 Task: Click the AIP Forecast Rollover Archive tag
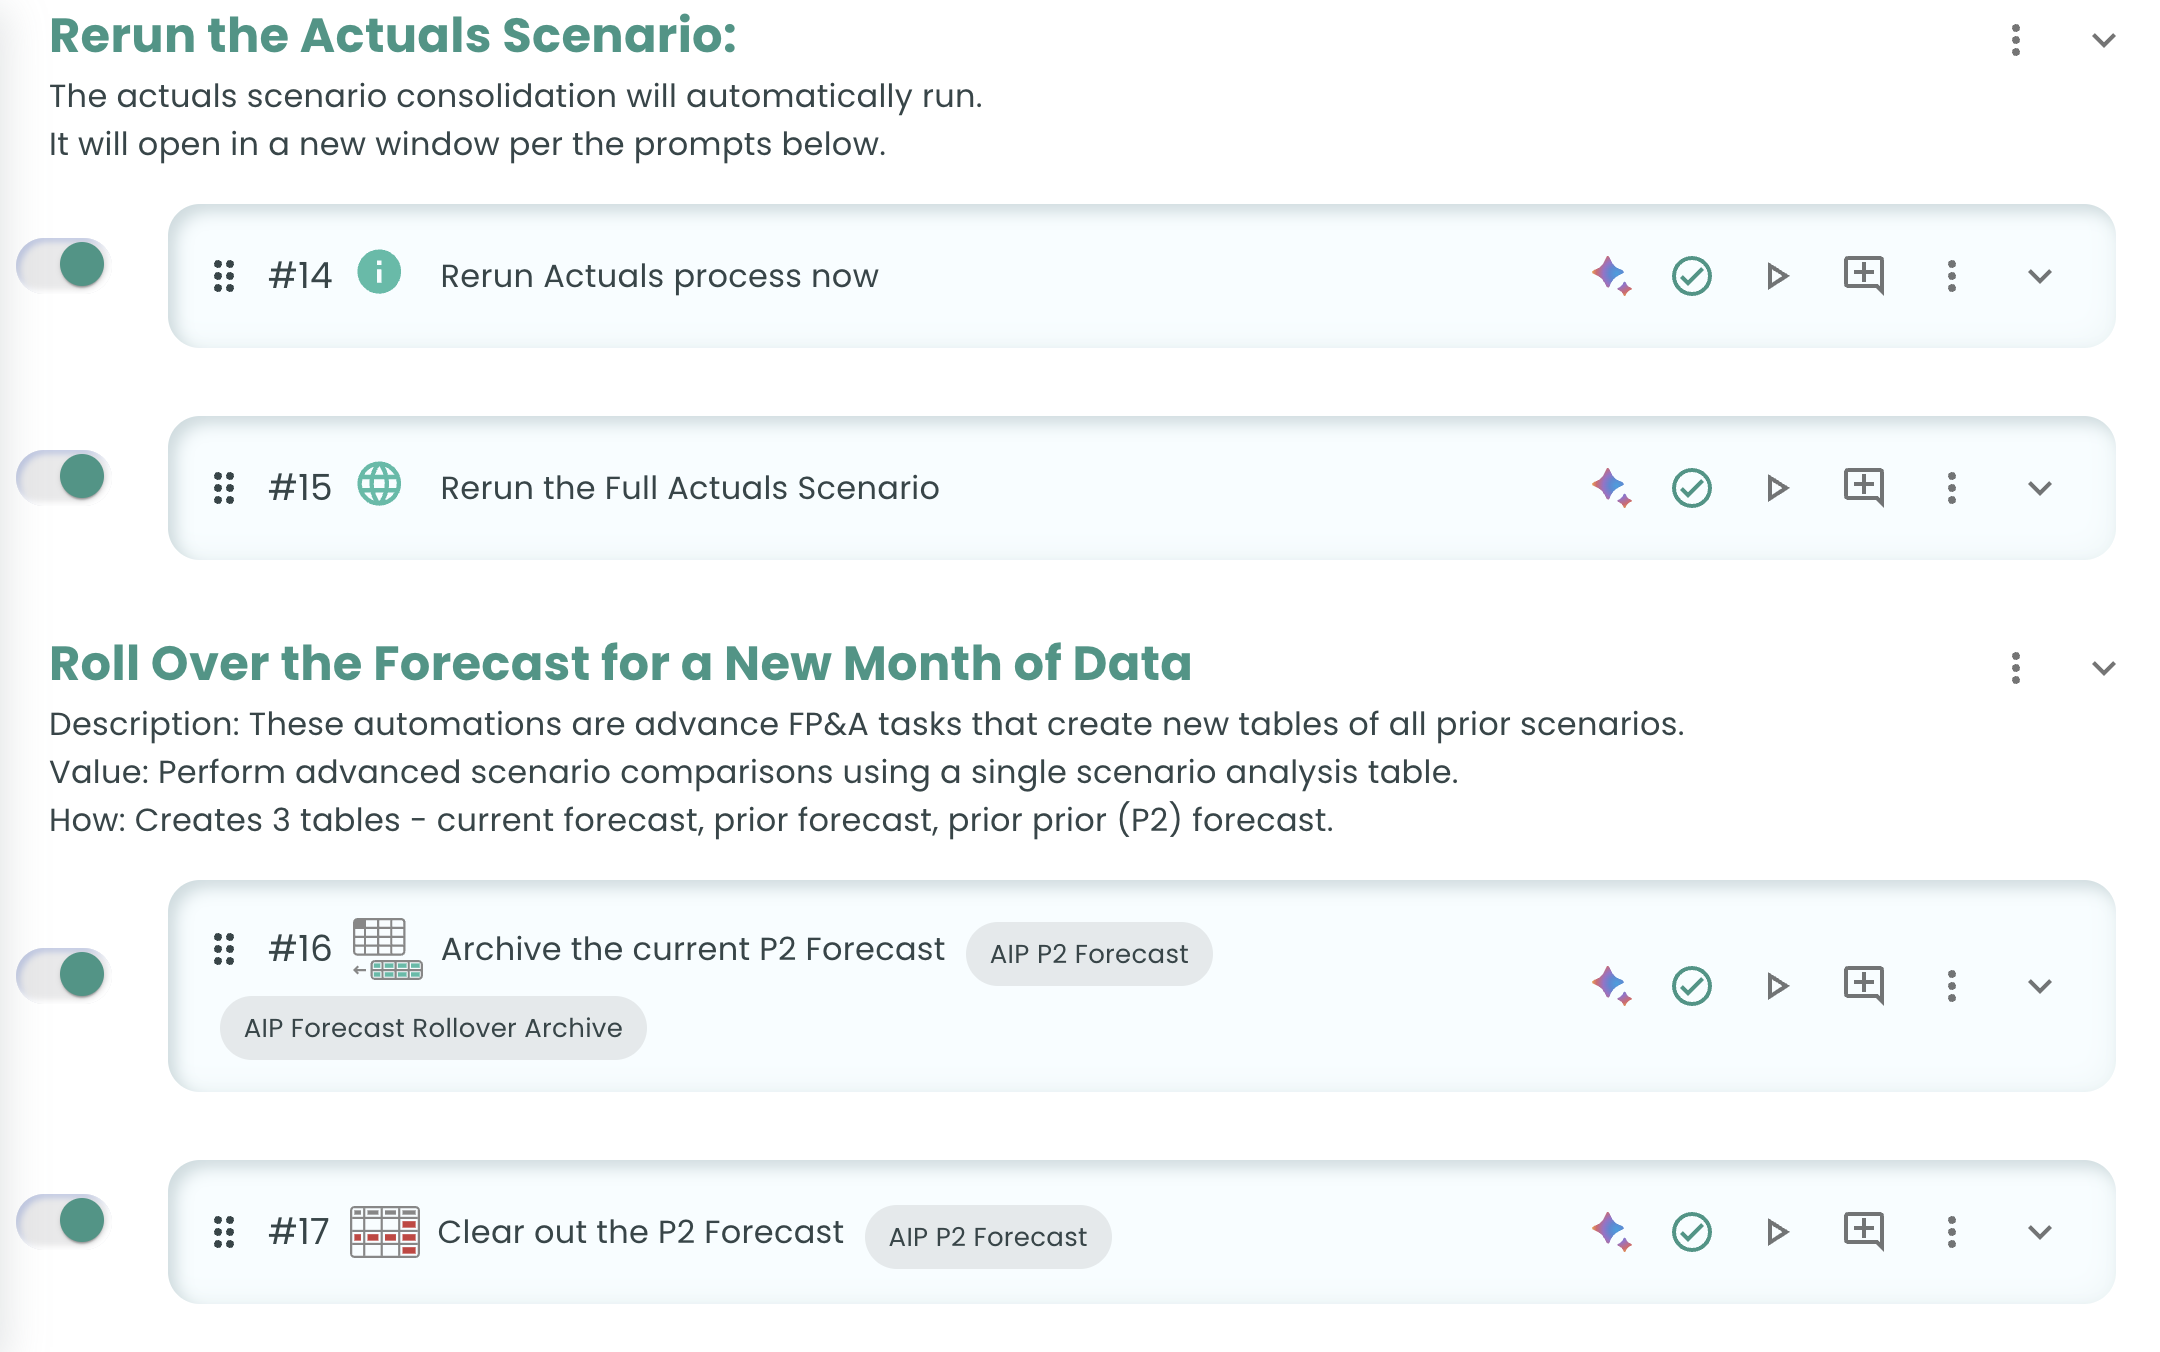click(x=433, y=1028)
